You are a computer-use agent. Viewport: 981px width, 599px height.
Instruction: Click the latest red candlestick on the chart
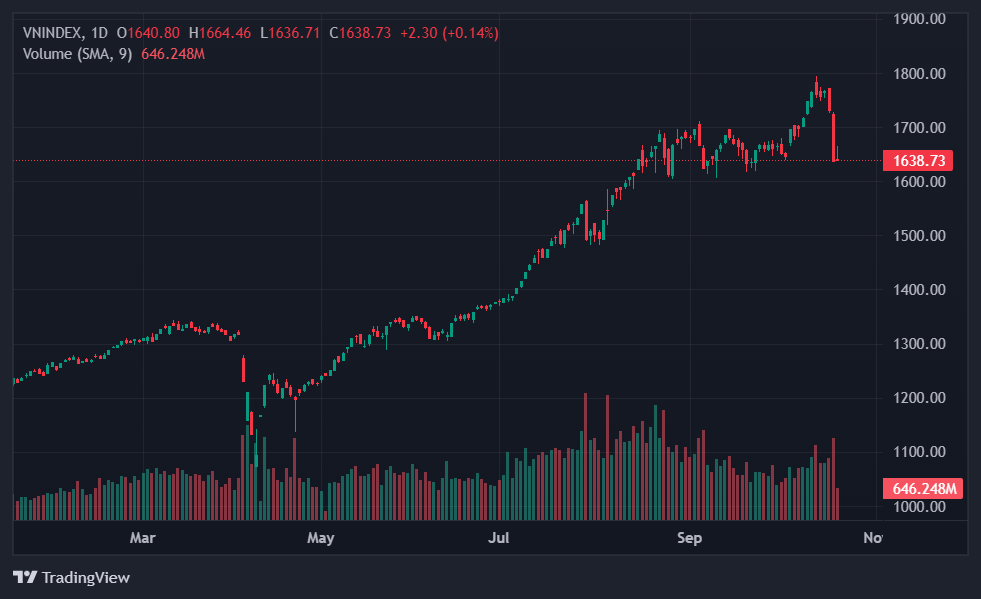[836, 155]
